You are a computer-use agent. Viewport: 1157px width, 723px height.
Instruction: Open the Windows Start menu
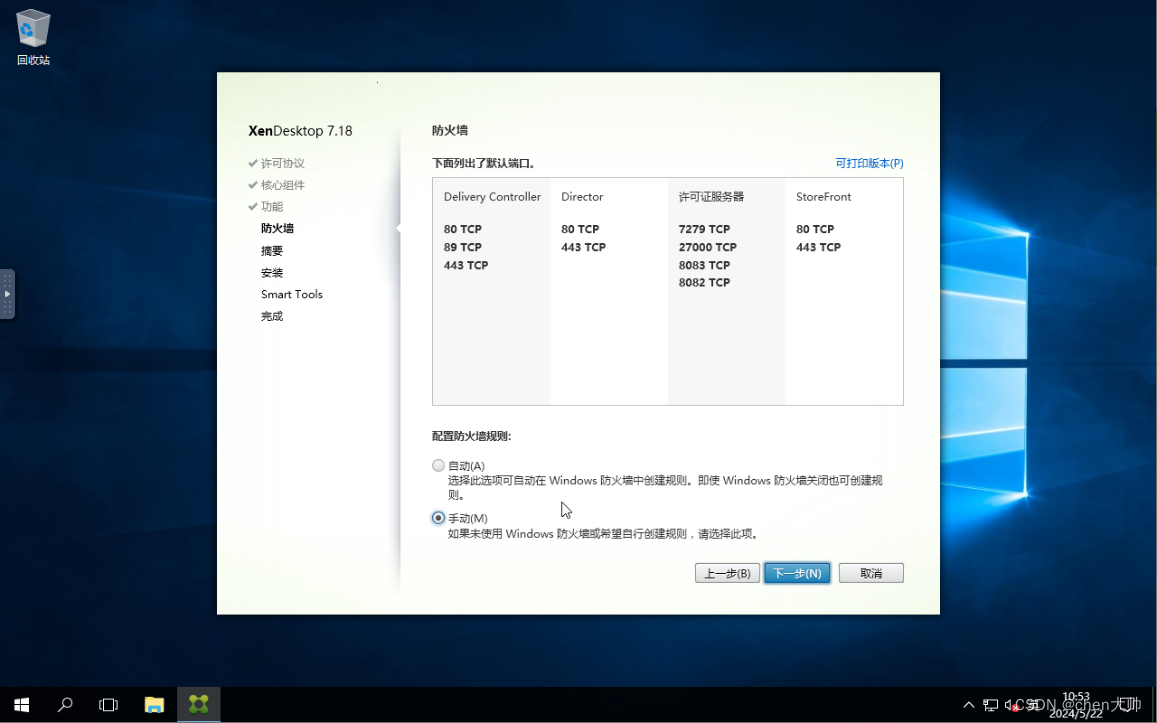21,705
